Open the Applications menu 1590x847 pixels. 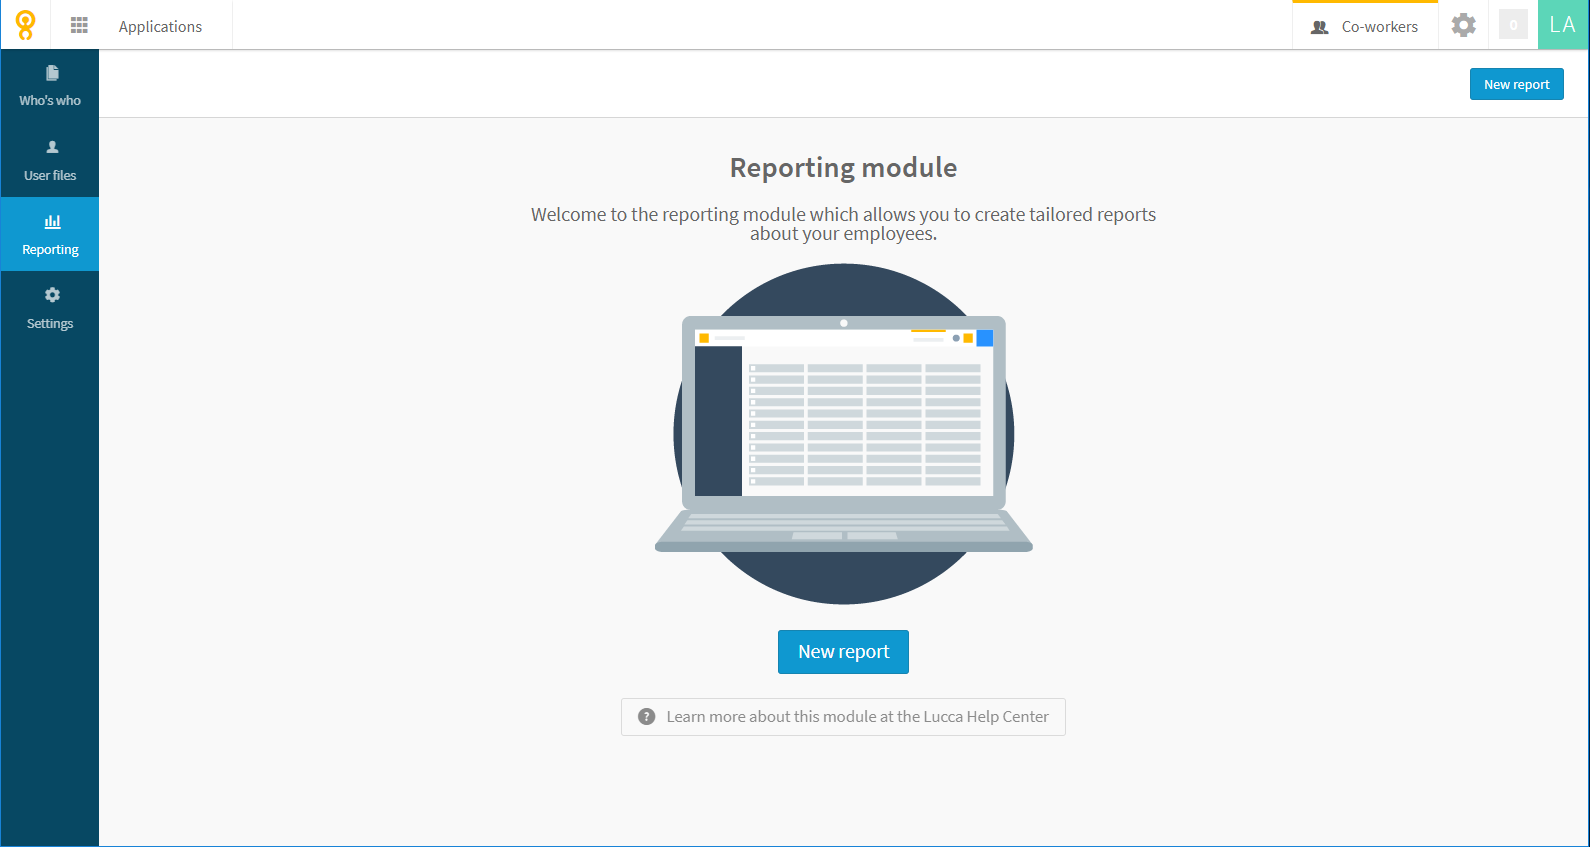pyautogui.click(x=160, y=26)
